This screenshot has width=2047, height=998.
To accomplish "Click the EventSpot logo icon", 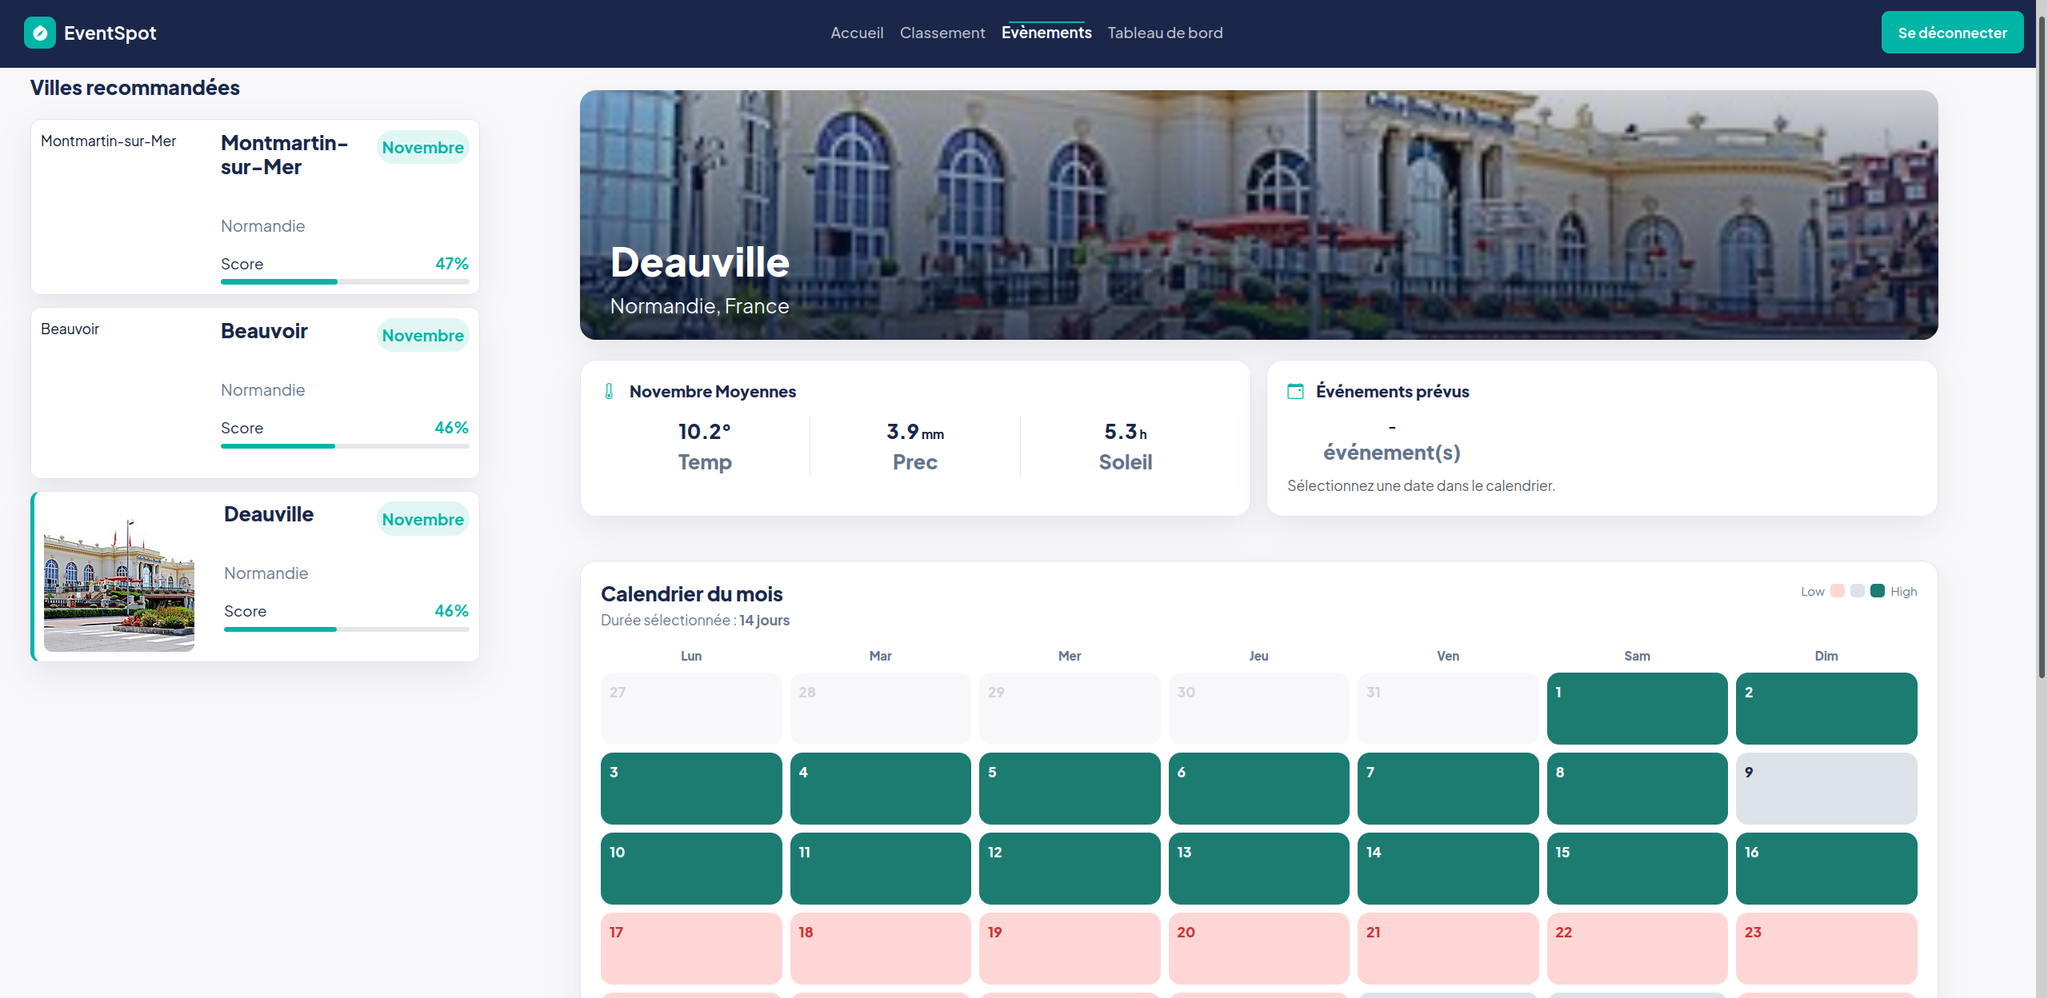I will (40, 33).
